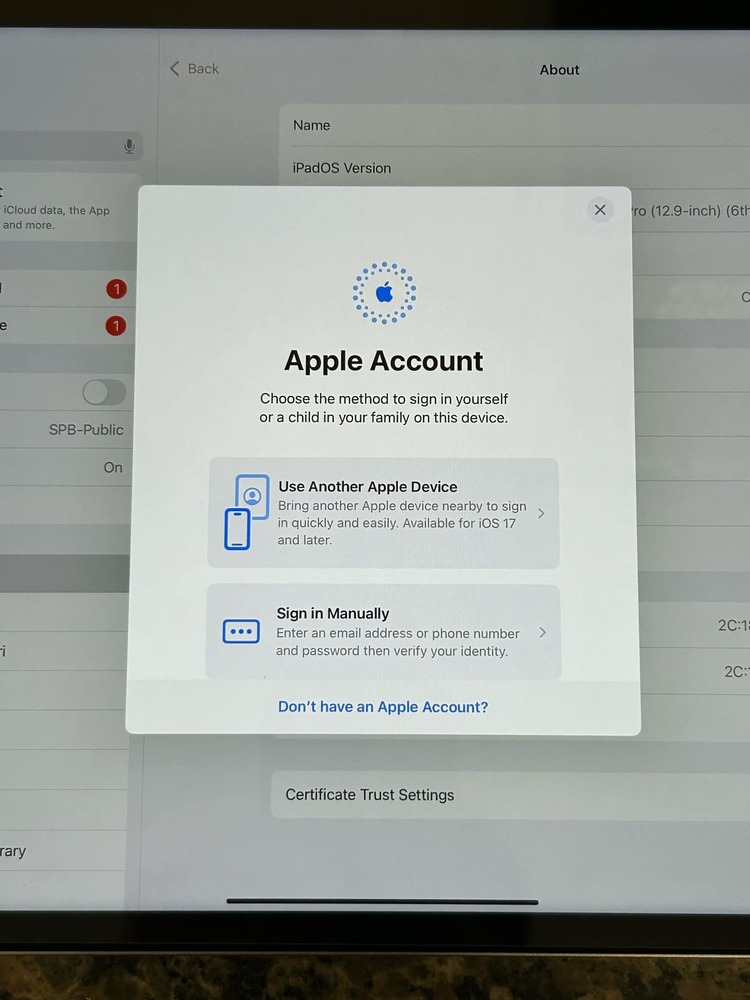Image resolution: width=750 pixels, height=1000 pixels.
Task: Open Certificate Trust Settings in About
Action: [x=510, y=795]
